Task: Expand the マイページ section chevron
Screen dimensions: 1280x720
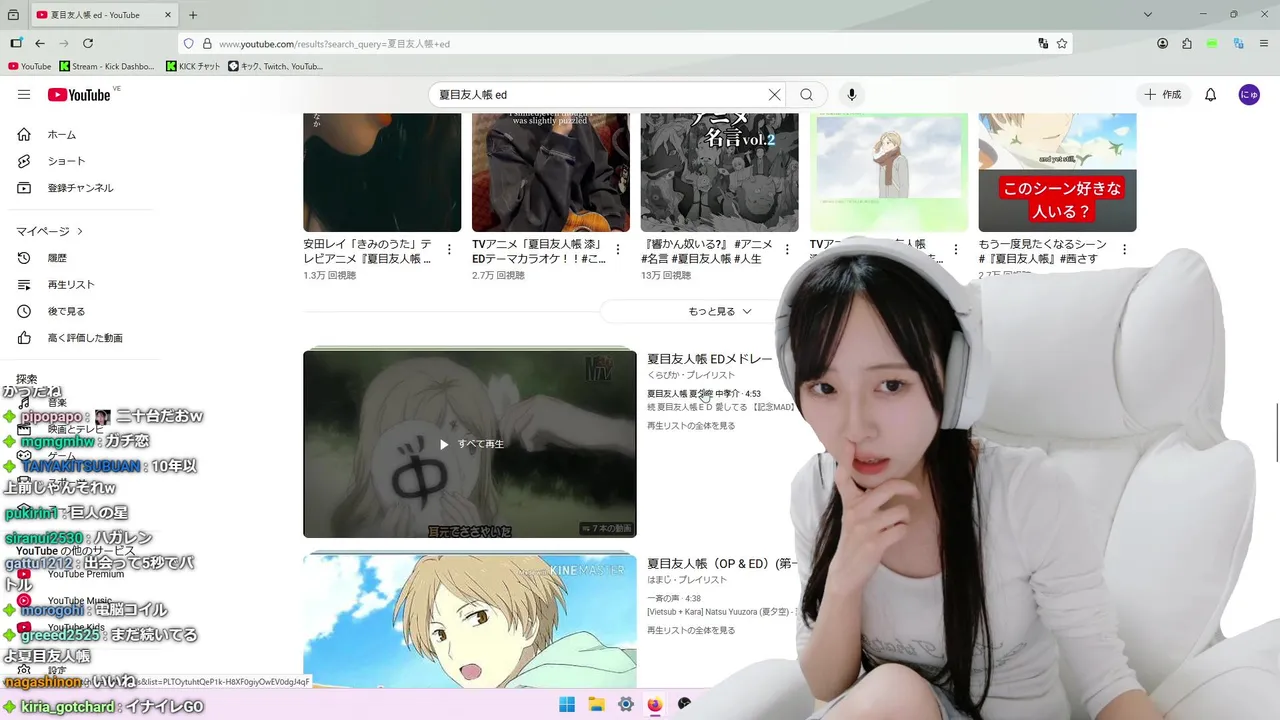Action: point(80,231)
